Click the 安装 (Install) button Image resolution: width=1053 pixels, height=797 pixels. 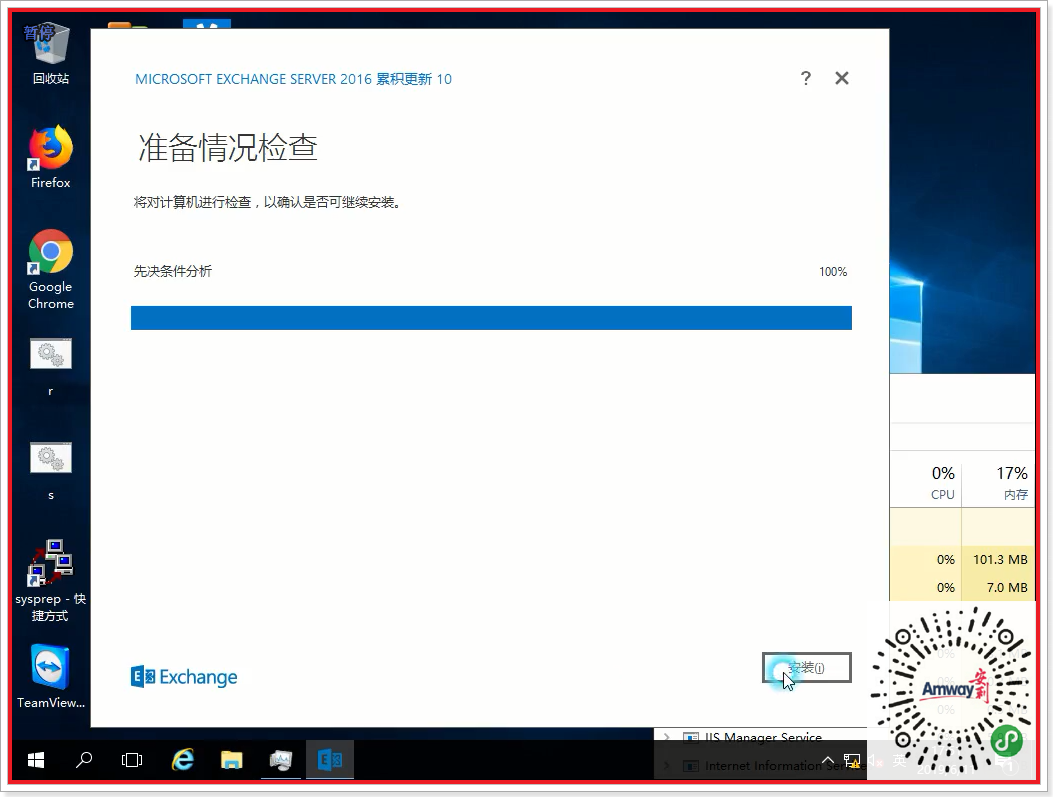pyautogui.click(x=807, y=667)
